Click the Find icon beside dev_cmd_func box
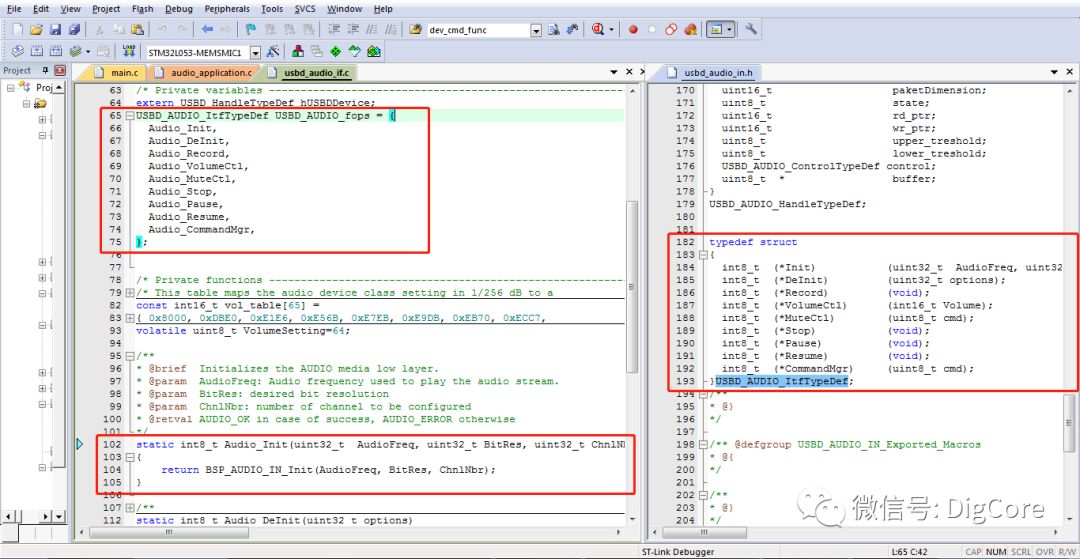Image resolution: width=1080 pixels, height=559 pixels. coord(553,30)
